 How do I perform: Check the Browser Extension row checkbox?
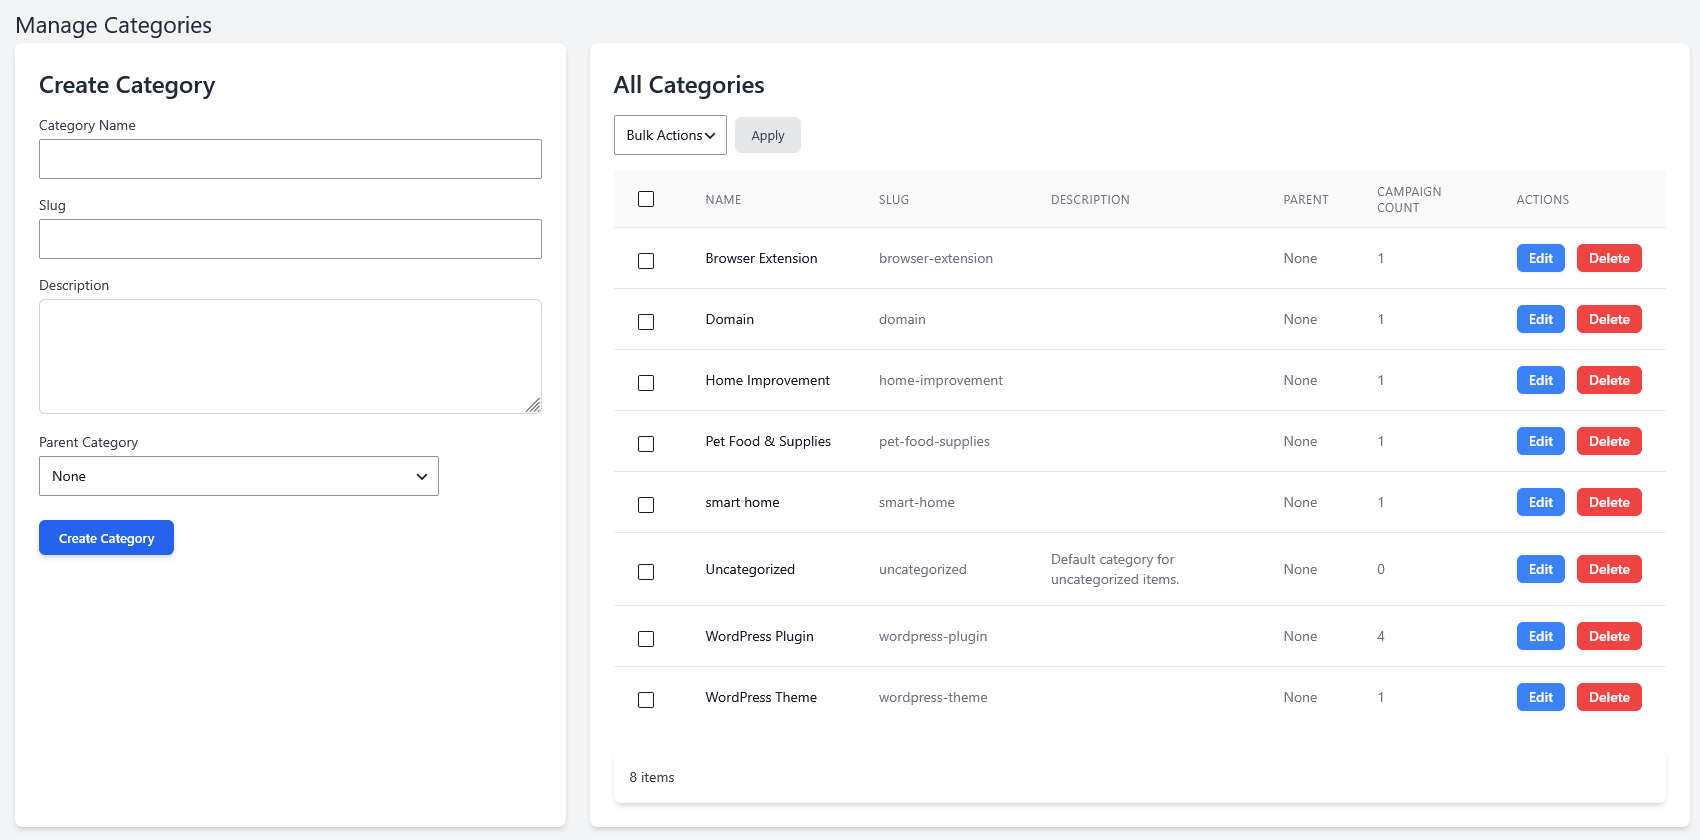tap(646, 260)
